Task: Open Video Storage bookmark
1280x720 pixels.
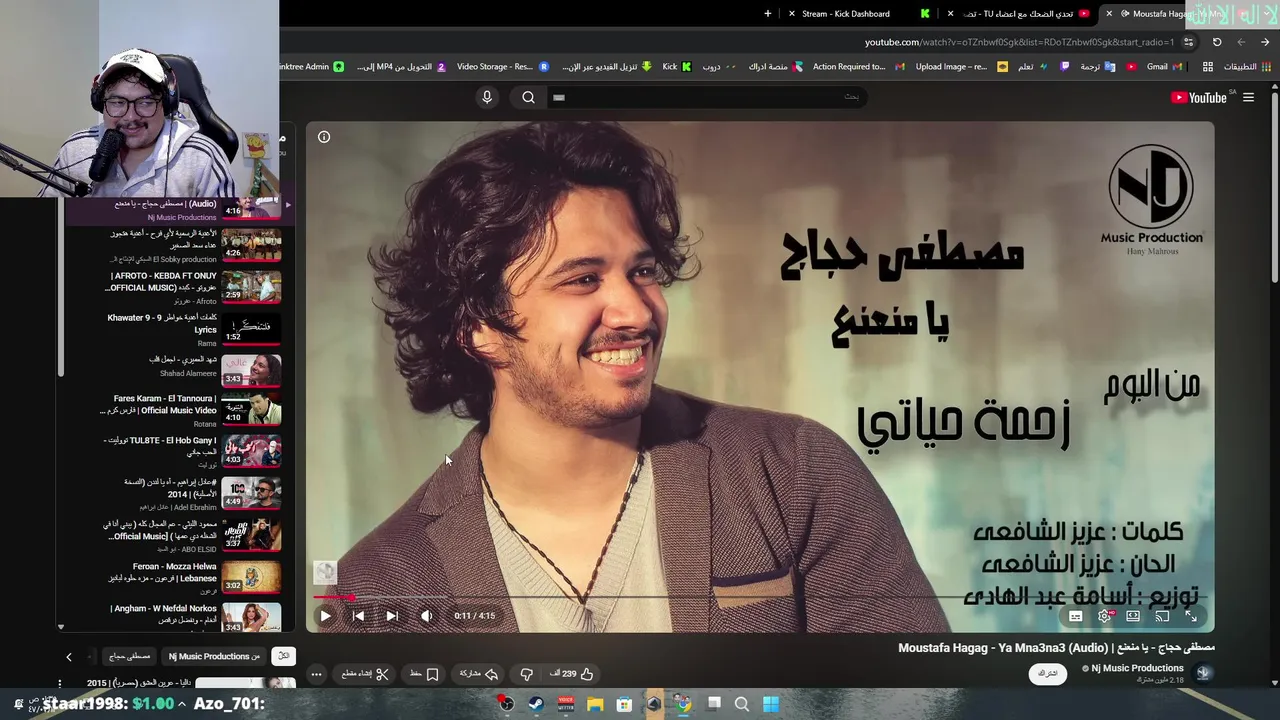Action: coord(503,67)
